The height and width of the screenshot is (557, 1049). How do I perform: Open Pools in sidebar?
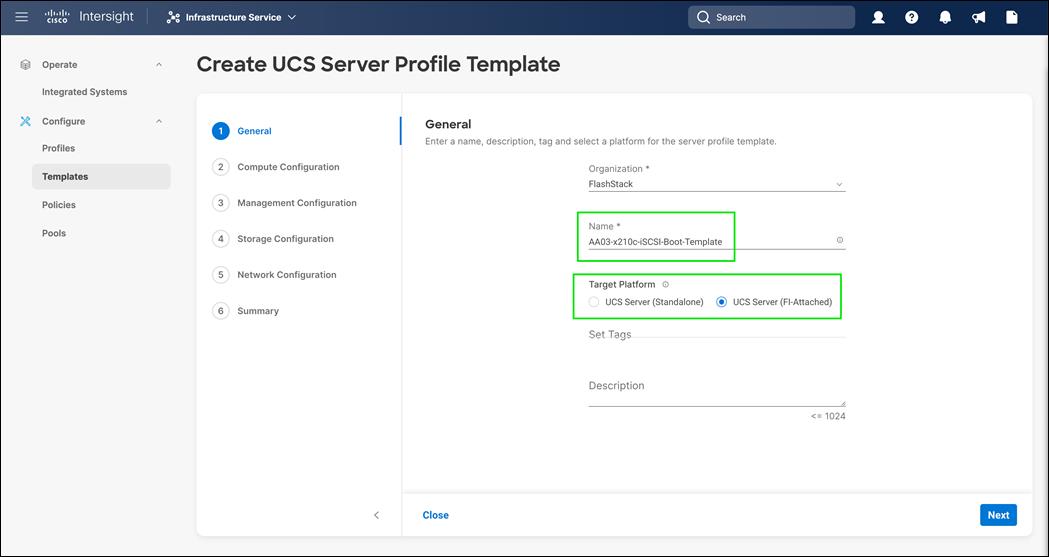[54, 233]
